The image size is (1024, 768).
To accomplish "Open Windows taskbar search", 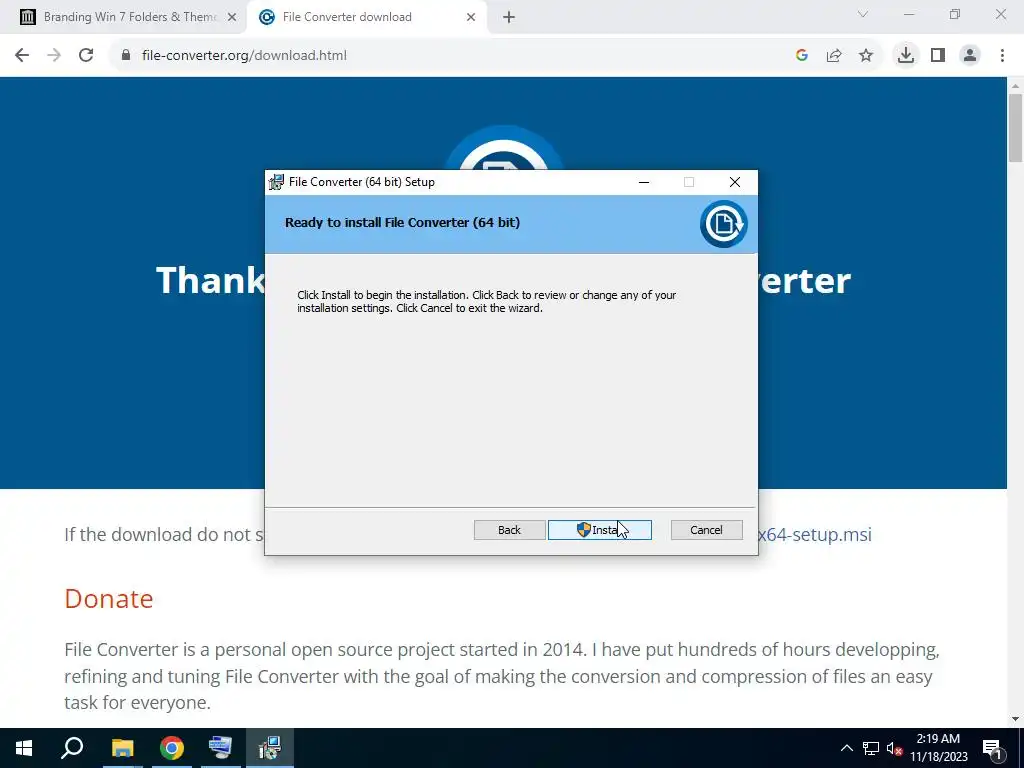I will 72,748.
